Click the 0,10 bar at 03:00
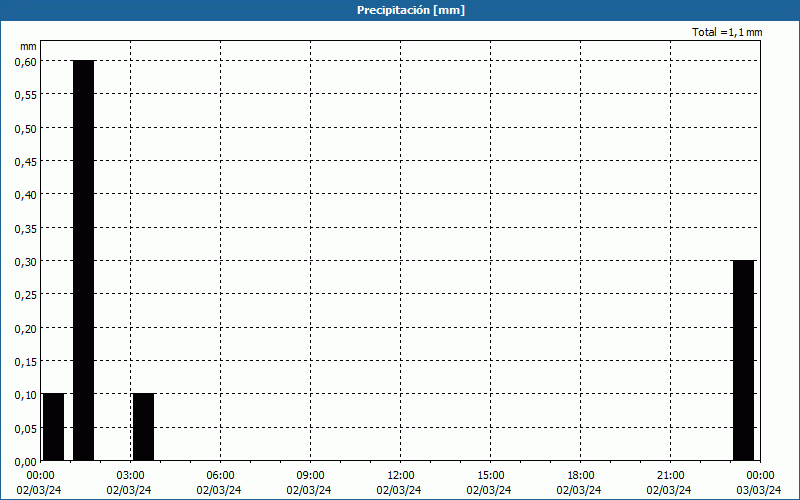The width and height of the screenshot is (800, 500). [x=143, y=427]
